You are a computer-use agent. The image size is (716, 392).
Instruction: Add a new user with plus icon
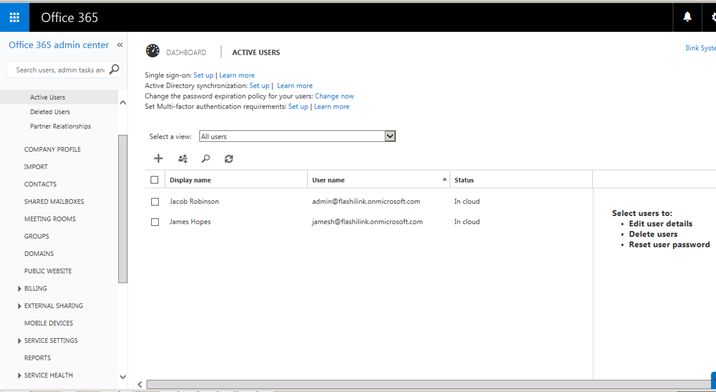[x=158, y=159]
